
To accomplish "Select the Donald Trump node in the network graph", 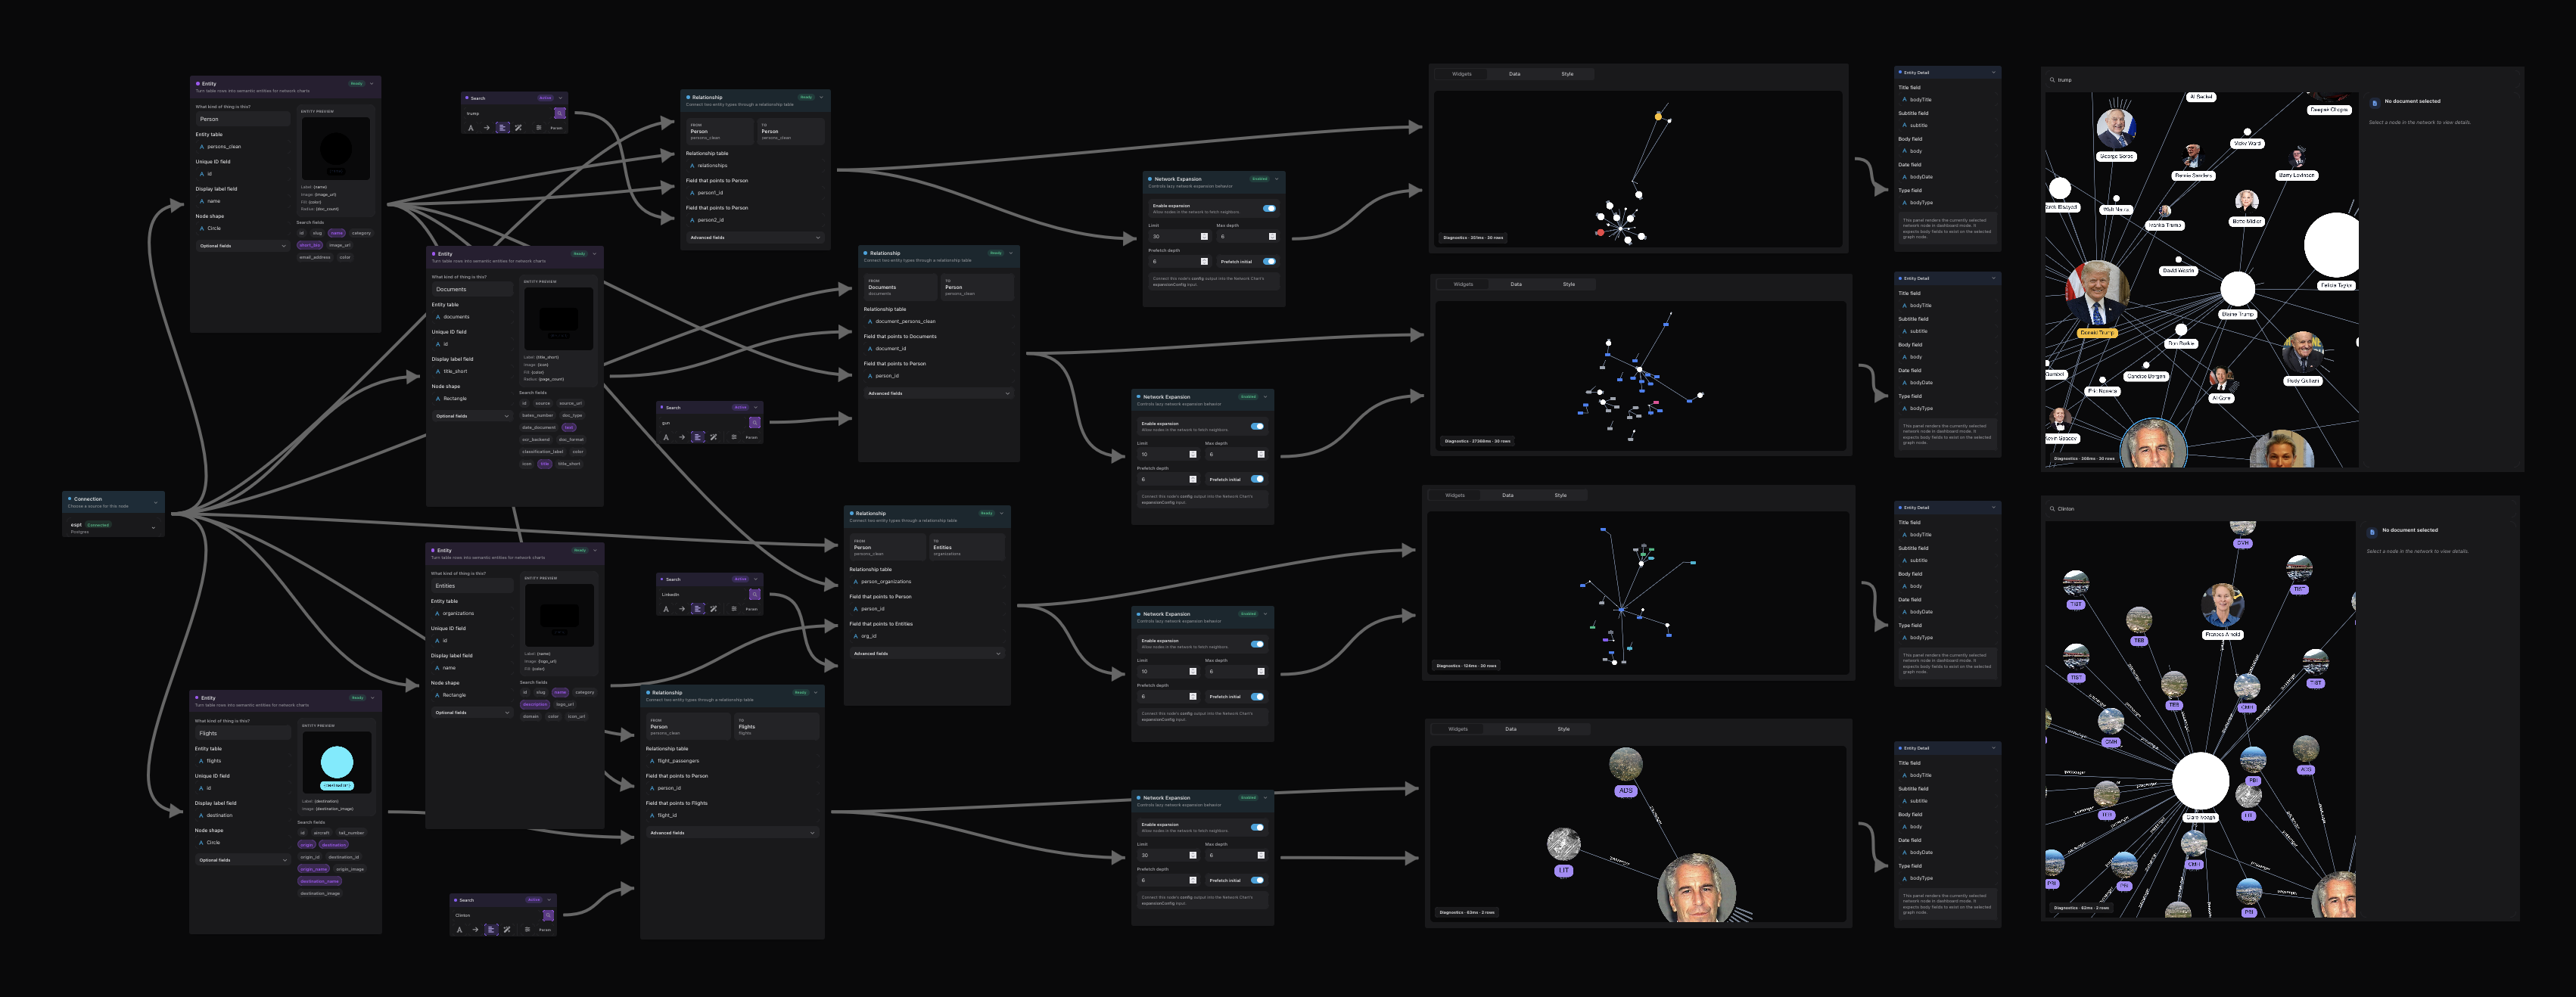I will 2097,293.
